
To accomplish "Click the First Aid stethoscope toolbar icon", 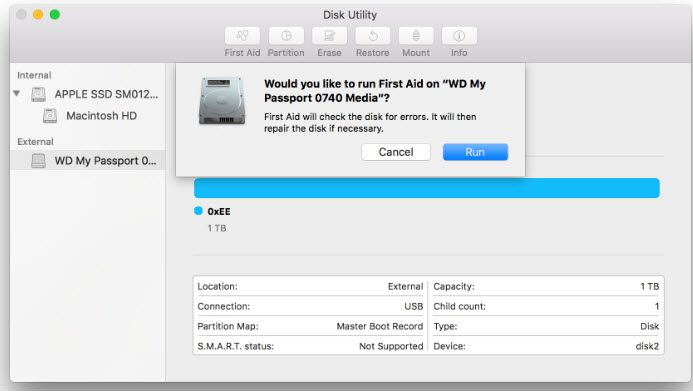I will click(x=242, y=36).
